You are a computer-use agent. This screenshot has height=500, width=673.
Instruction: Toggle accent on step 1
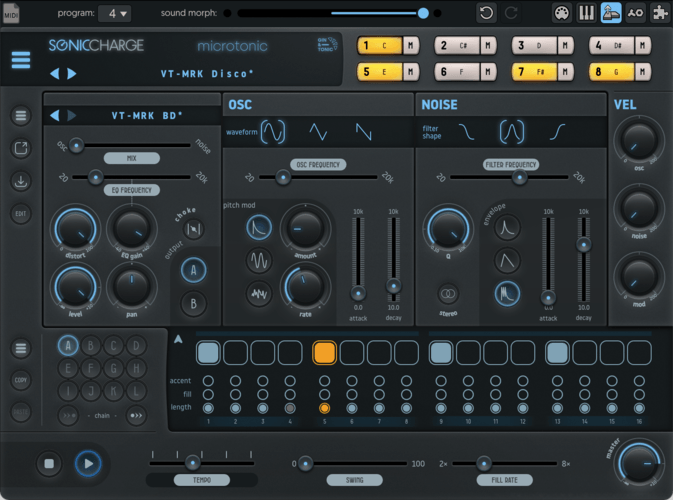click(207, 381)
